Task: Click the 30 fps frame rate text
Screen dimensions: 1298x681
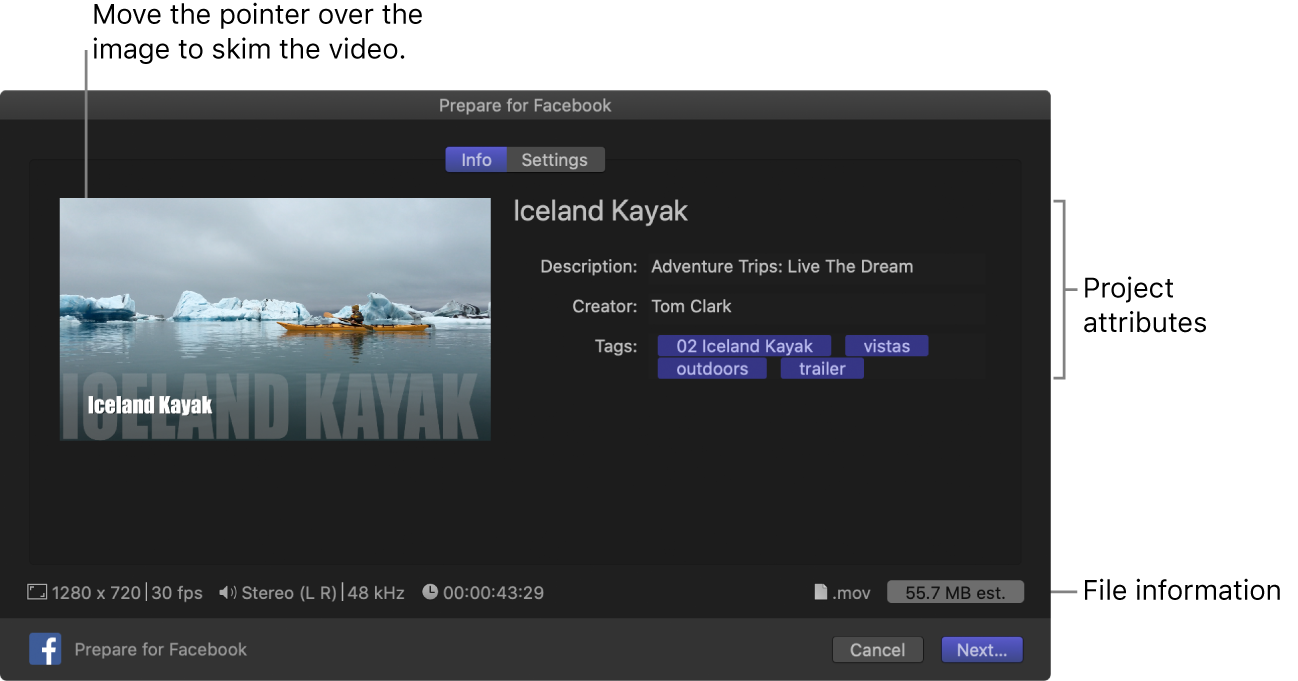Action: point(177,593)
